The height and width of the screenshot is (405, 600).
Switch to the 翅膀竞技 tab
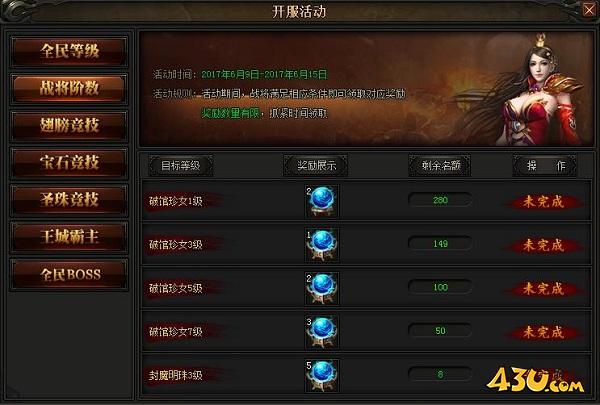click(x=69, y=126)
